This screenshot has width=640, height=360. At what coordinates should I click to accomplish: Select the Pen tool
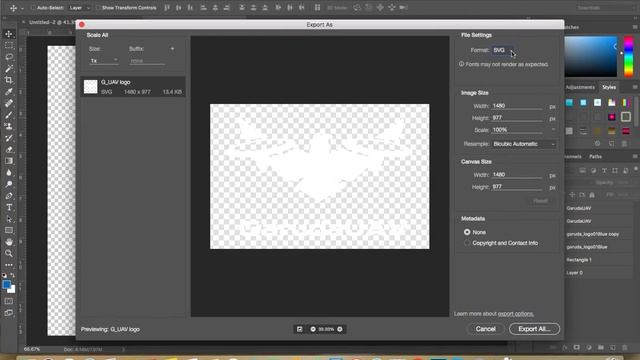(x=9, y=196)
